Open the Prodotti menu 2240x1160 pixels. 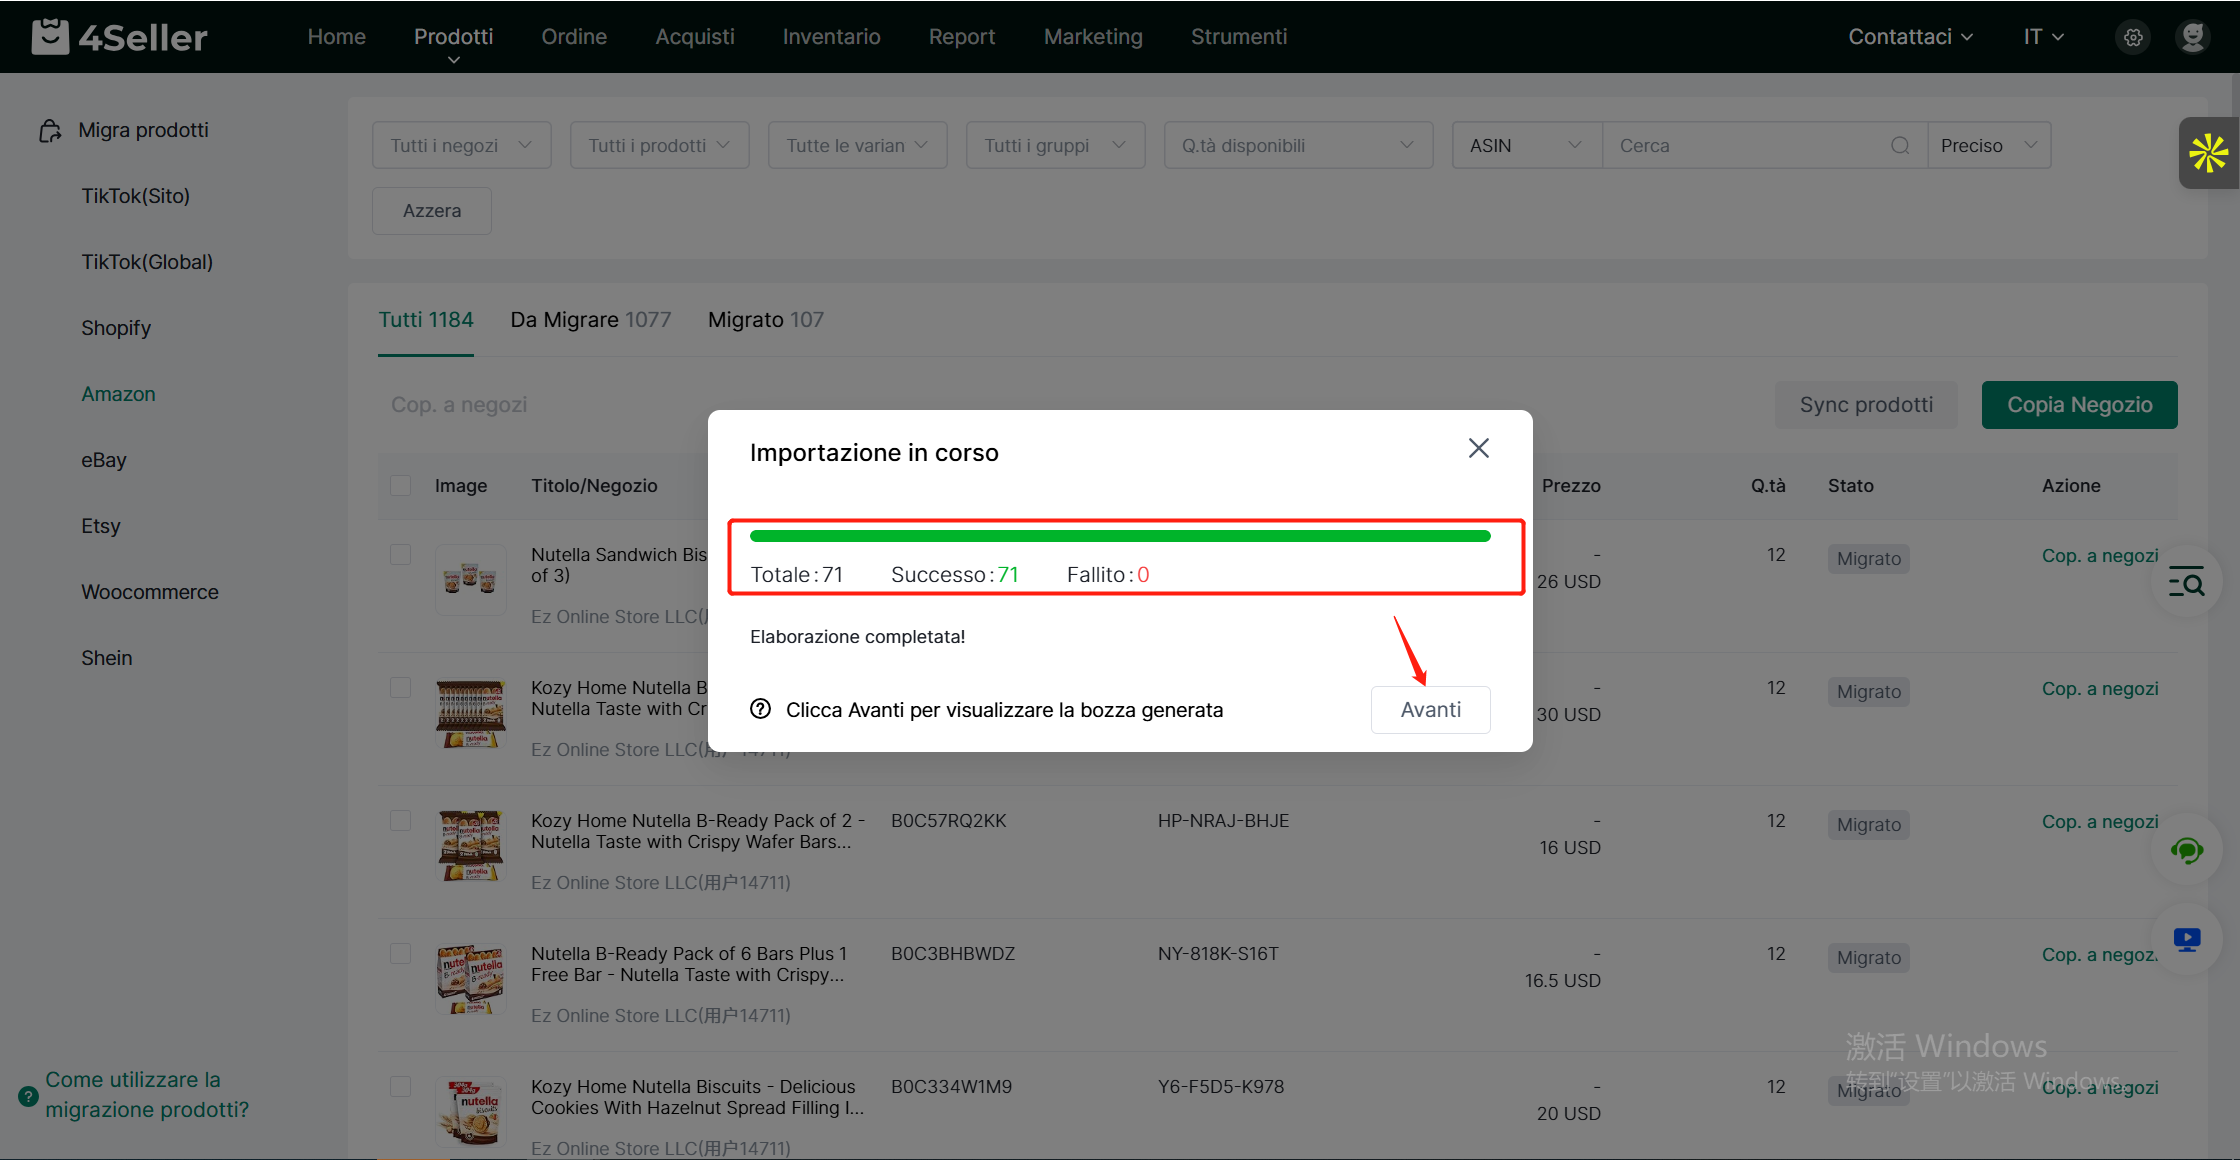453,37
